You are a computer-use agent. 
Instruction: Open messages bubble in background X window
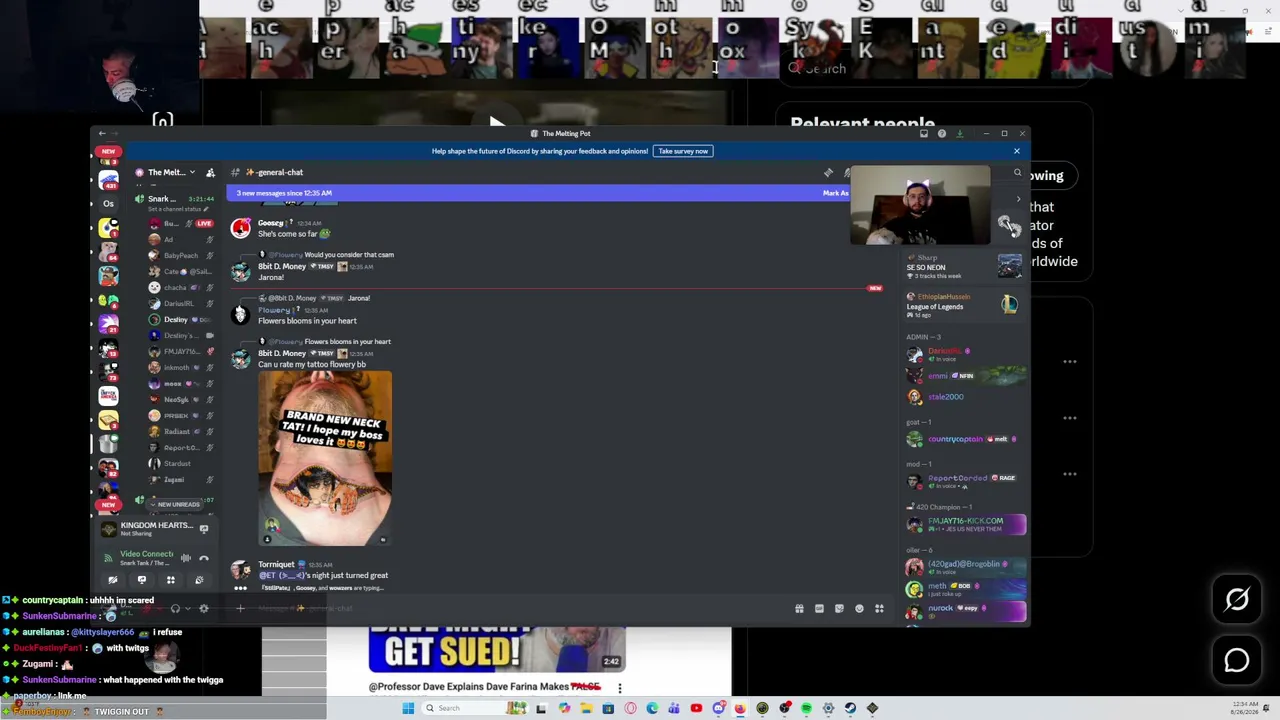(x=1237, y=660)
